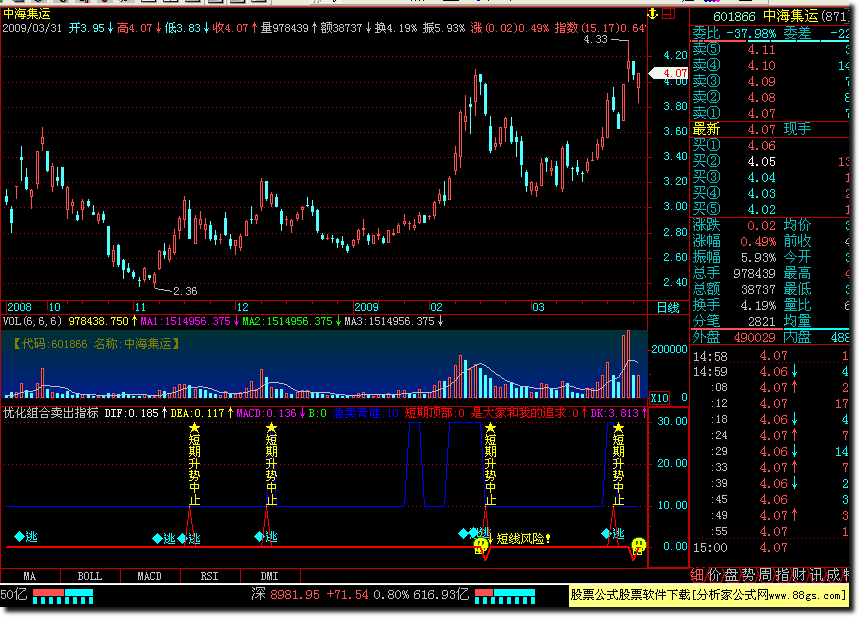Select the 卖③ 4.09 ask row
This screenshot has width=861, height=618.
[x=770, y=81]
